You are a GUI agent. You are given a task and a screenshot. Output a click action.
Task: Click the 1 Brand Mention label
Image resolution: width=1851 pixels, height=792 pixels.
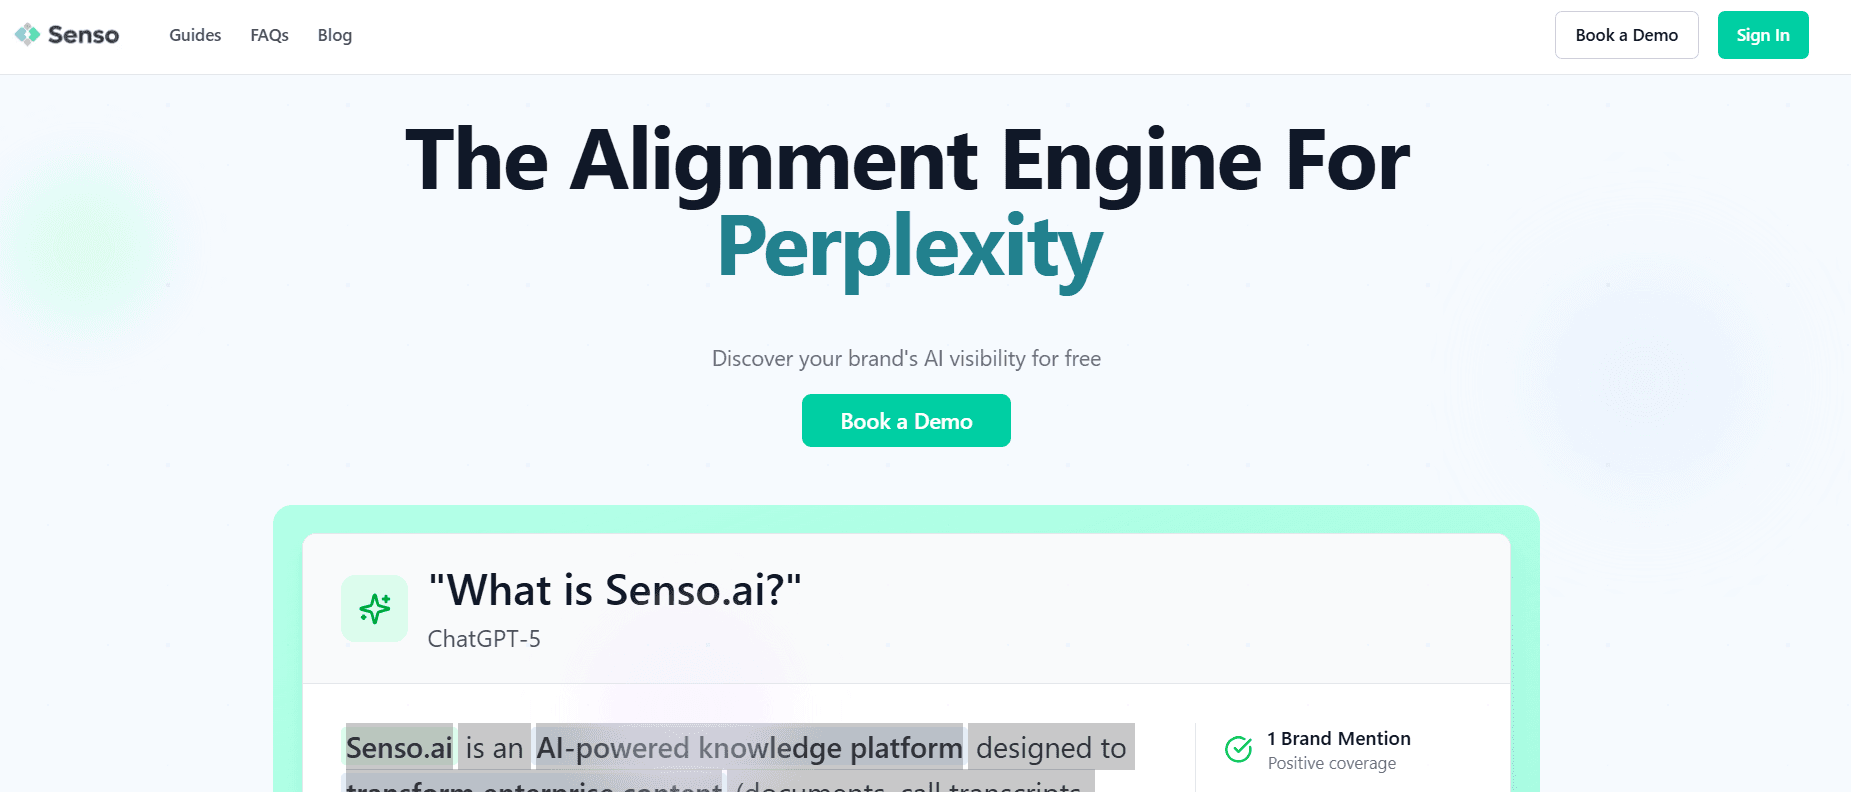point(1338,738)
